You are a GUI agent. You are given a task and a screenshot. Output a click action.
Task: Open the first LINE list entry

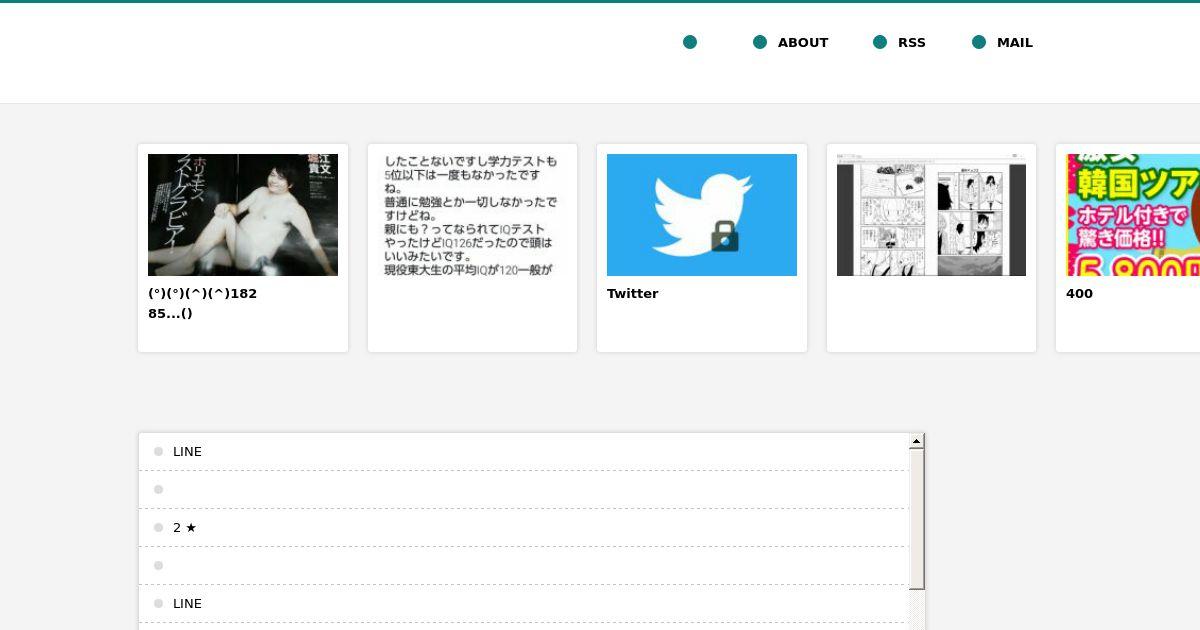click(x=524, y=452)
